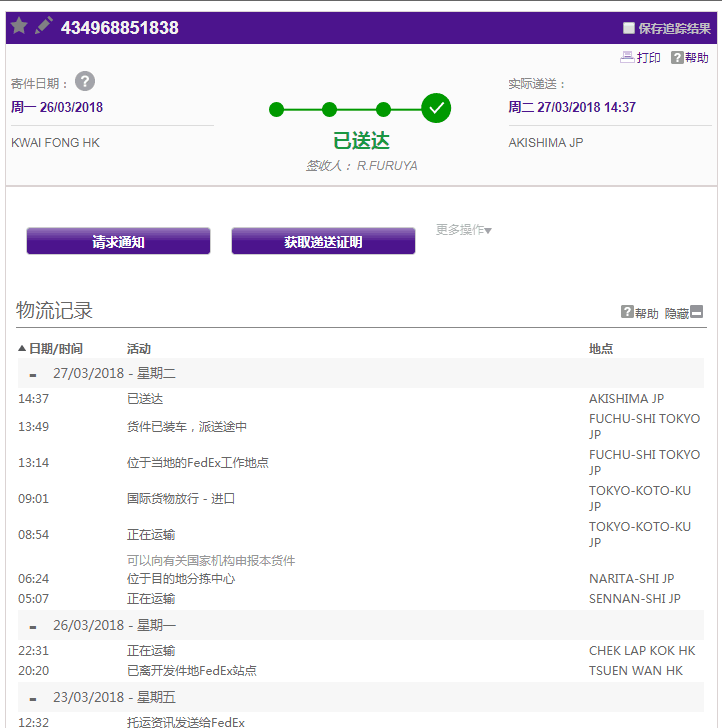Collapse the 26/03/2018 星期一 date group
The height and width of the screenshot is (728, 722).
click(x=33, y=627)
